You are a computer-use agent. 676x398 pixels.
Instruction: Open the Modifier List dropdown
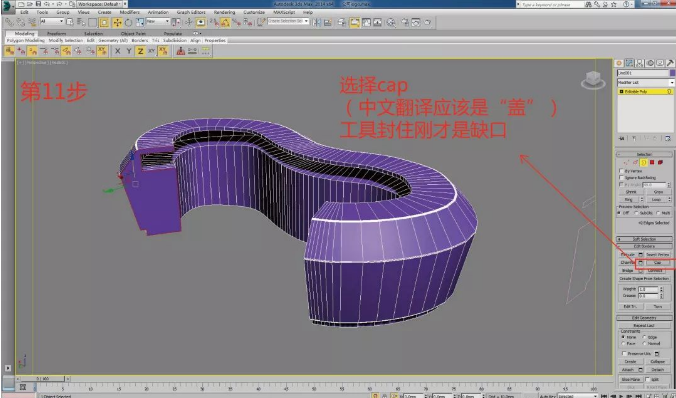(x=646, y=82)
